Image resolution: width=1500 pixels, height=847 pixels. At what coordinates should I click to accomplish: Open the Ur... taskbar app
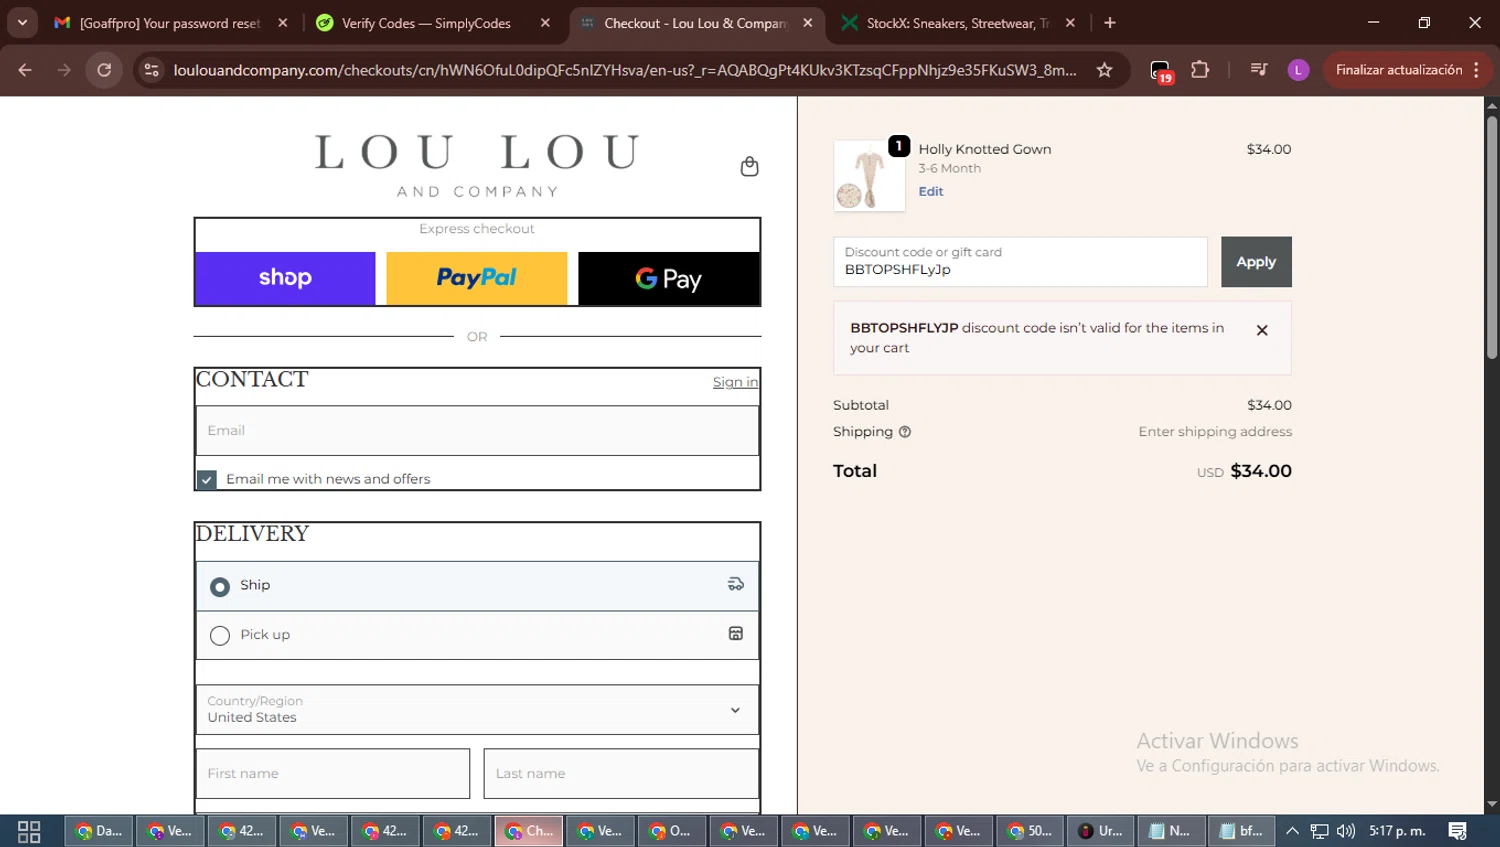pos(1101,831)
